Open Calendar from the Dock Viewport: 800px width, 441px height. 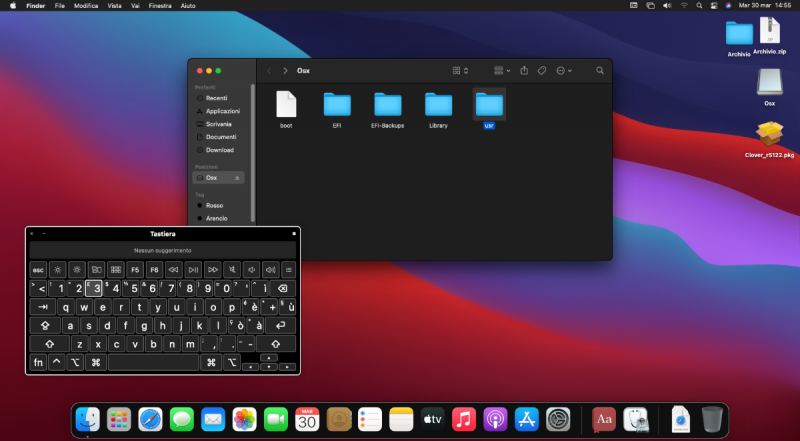[x=307, y=420]
